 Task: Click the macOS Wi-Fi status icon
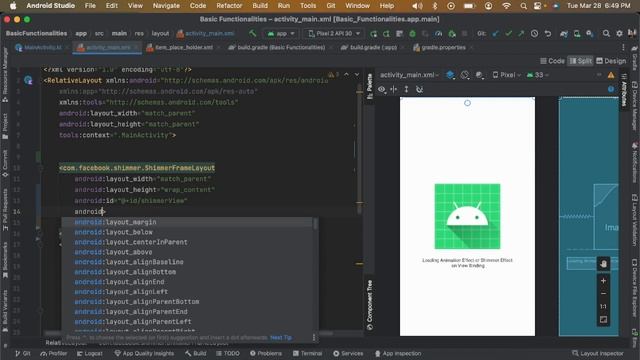point(506,6)
